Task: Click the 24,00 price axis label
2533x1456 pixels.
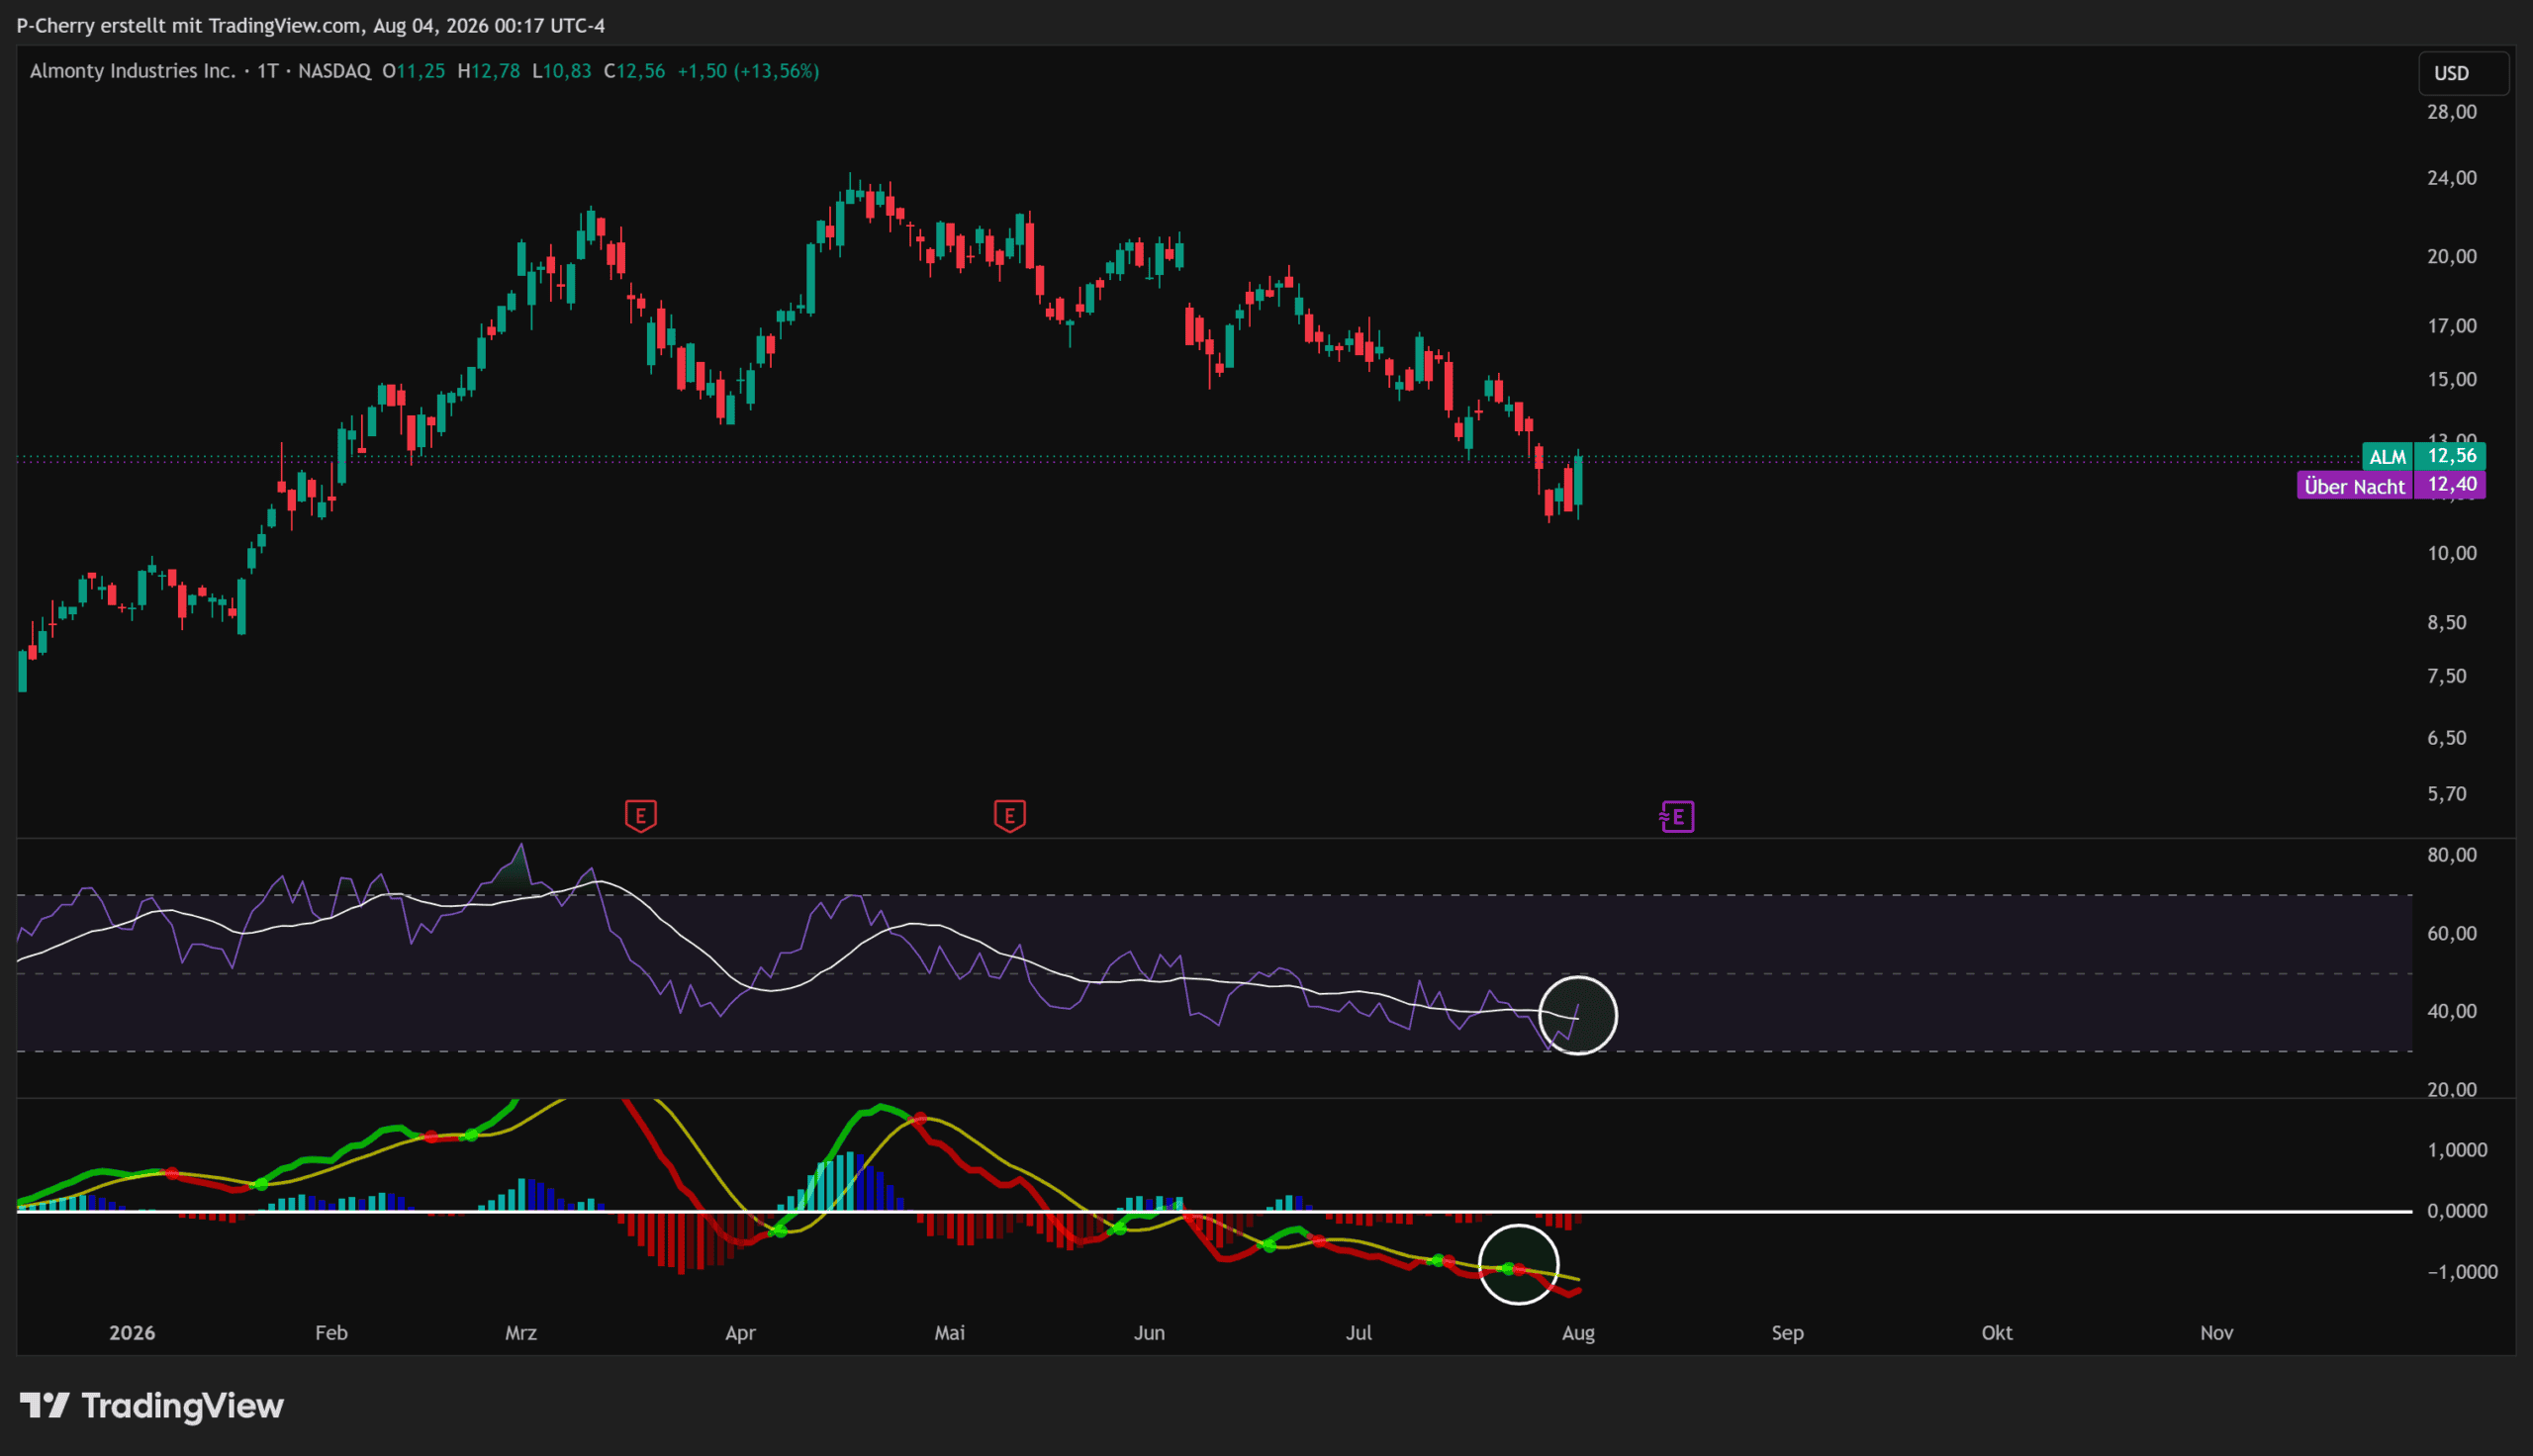Action: [2452, 178]
